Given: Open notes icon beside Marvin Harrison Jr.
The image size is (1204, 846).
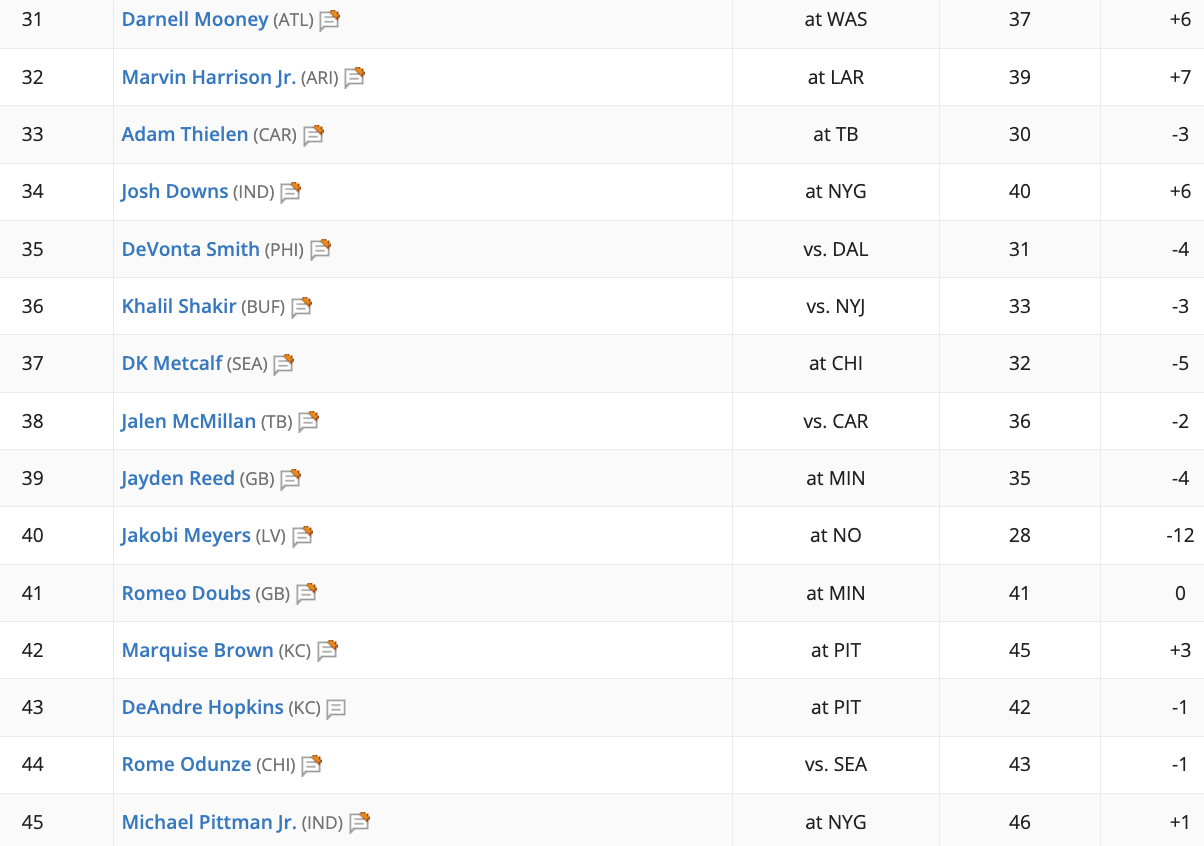Looking at the screenshot, I should tap(355, 77).
